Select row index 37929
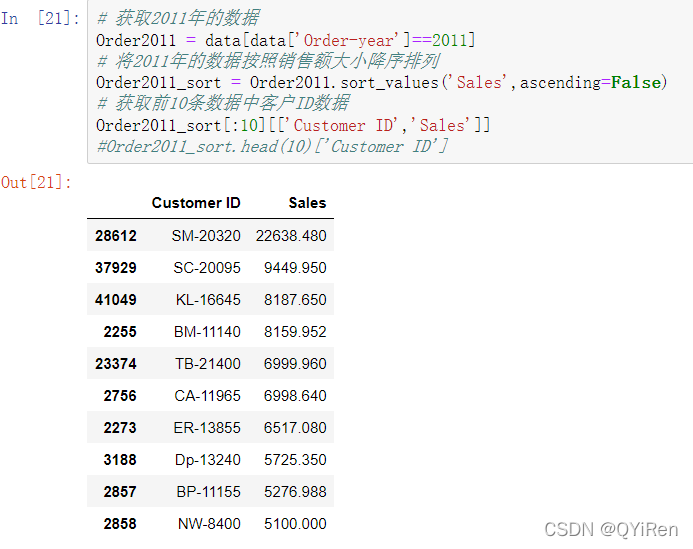This screenshot has height=549, width=693. click(x=116, y=267)
